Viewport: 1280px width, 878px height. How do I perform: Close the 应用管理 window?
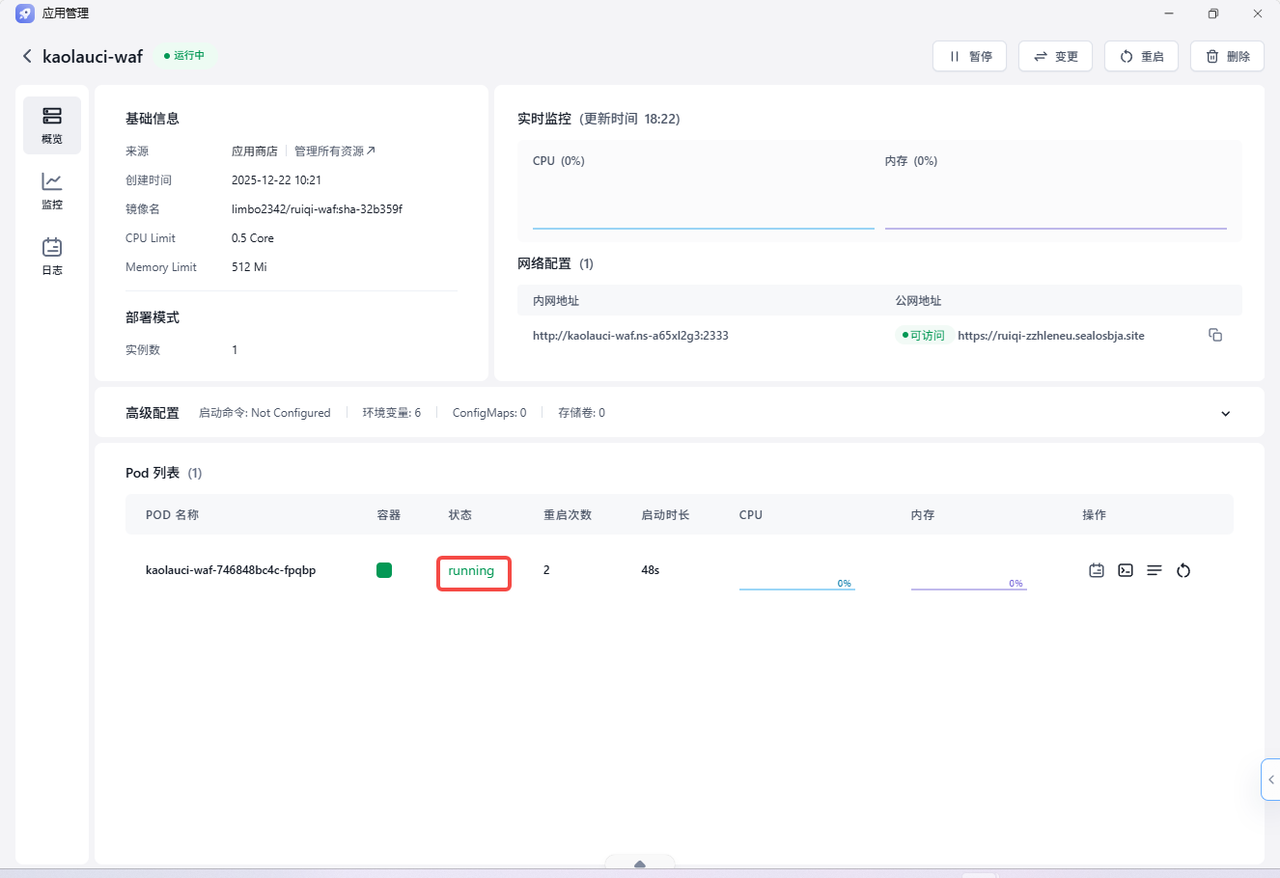coord(1258,13)
